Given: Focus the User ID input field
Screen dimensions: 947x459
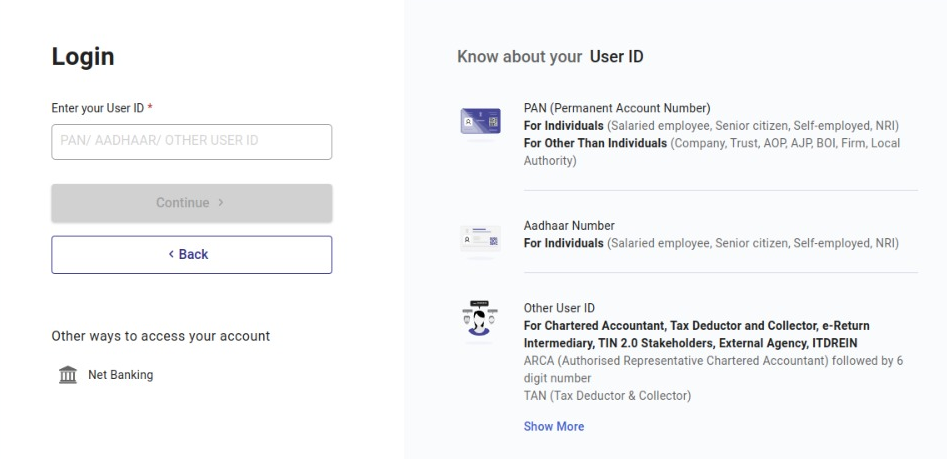Looking at the screenshot, I should [191, 142].
